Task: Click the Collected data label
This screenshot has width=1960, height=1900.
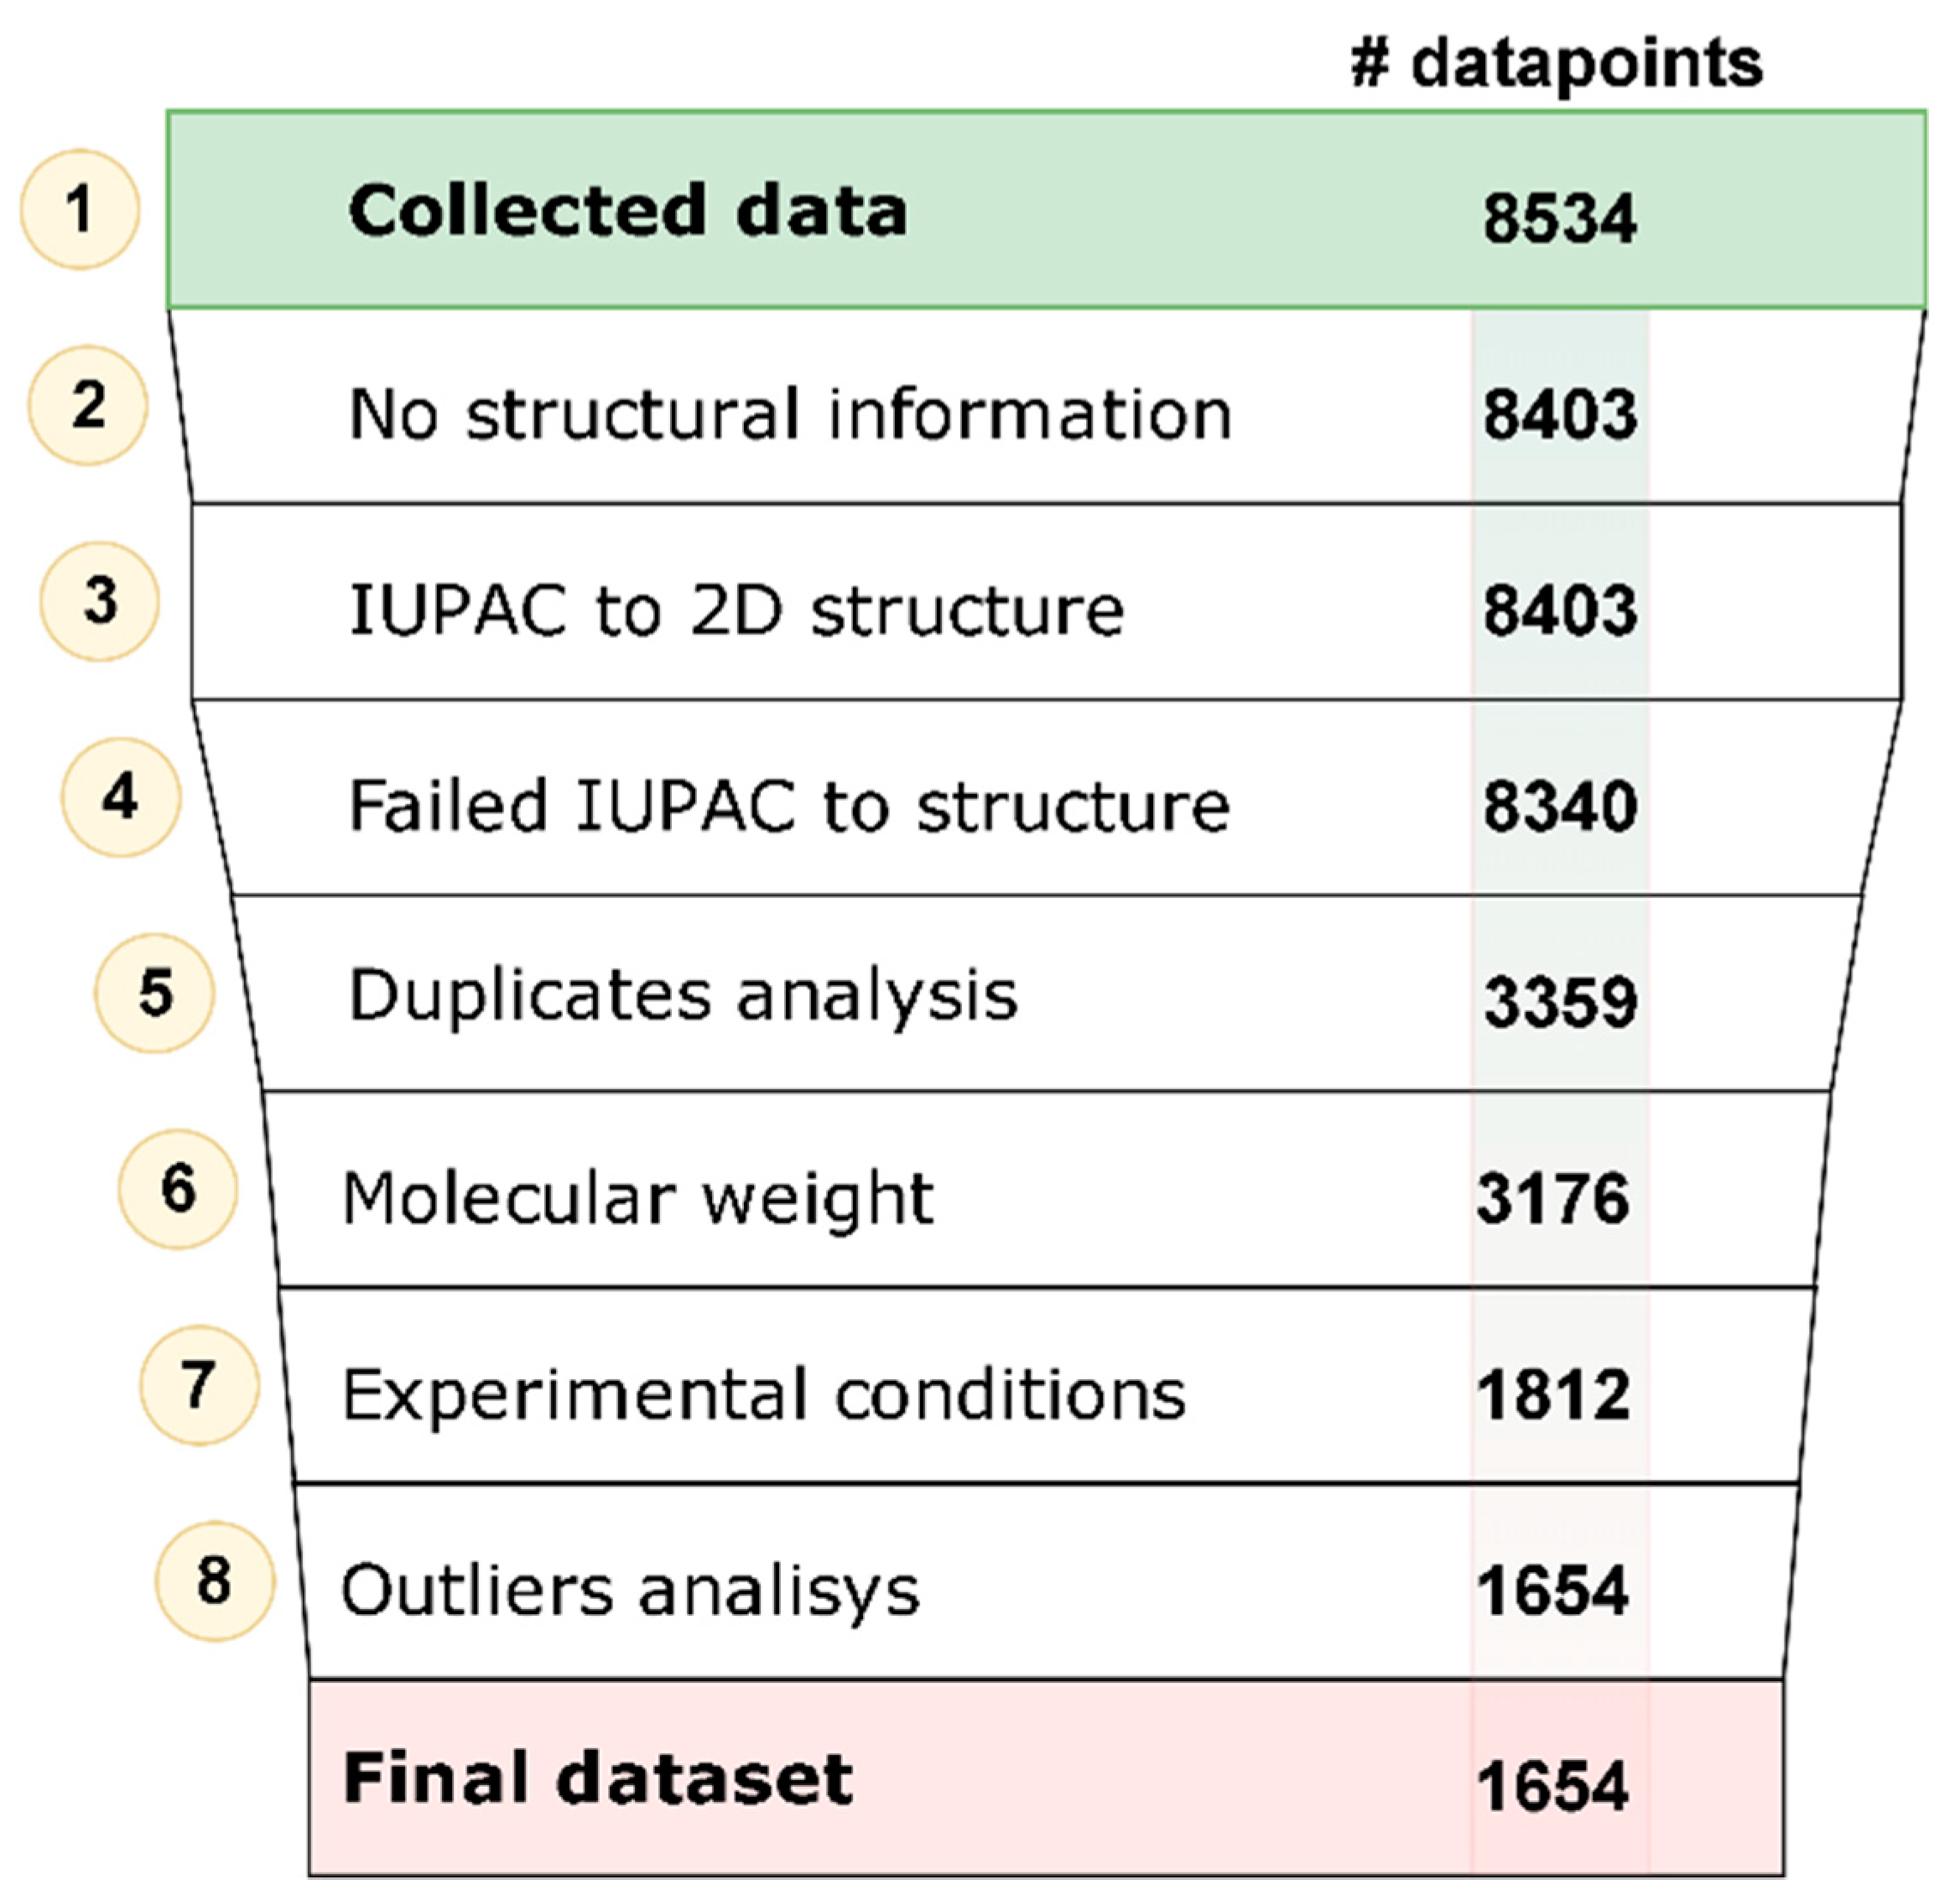Action: click(628, 210)
